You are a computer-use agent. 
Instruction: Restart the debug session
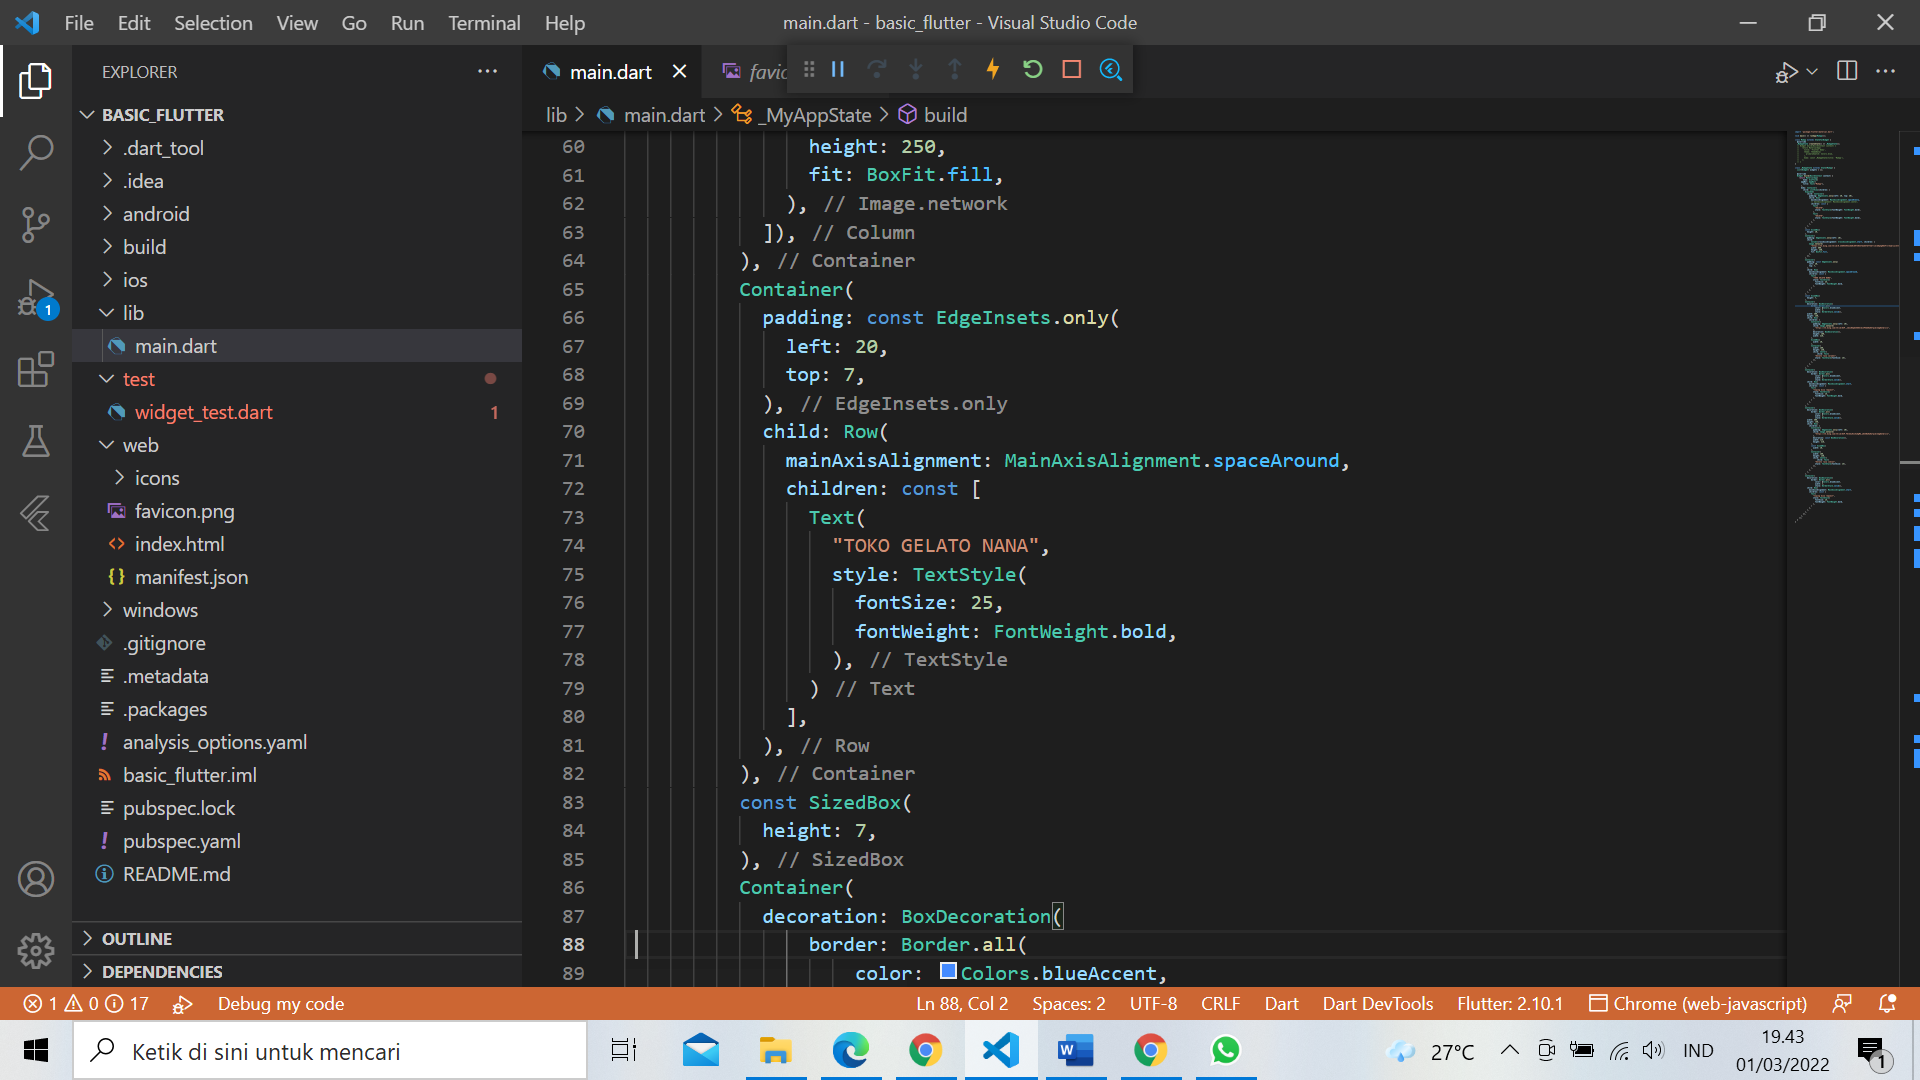[1033, 69]
